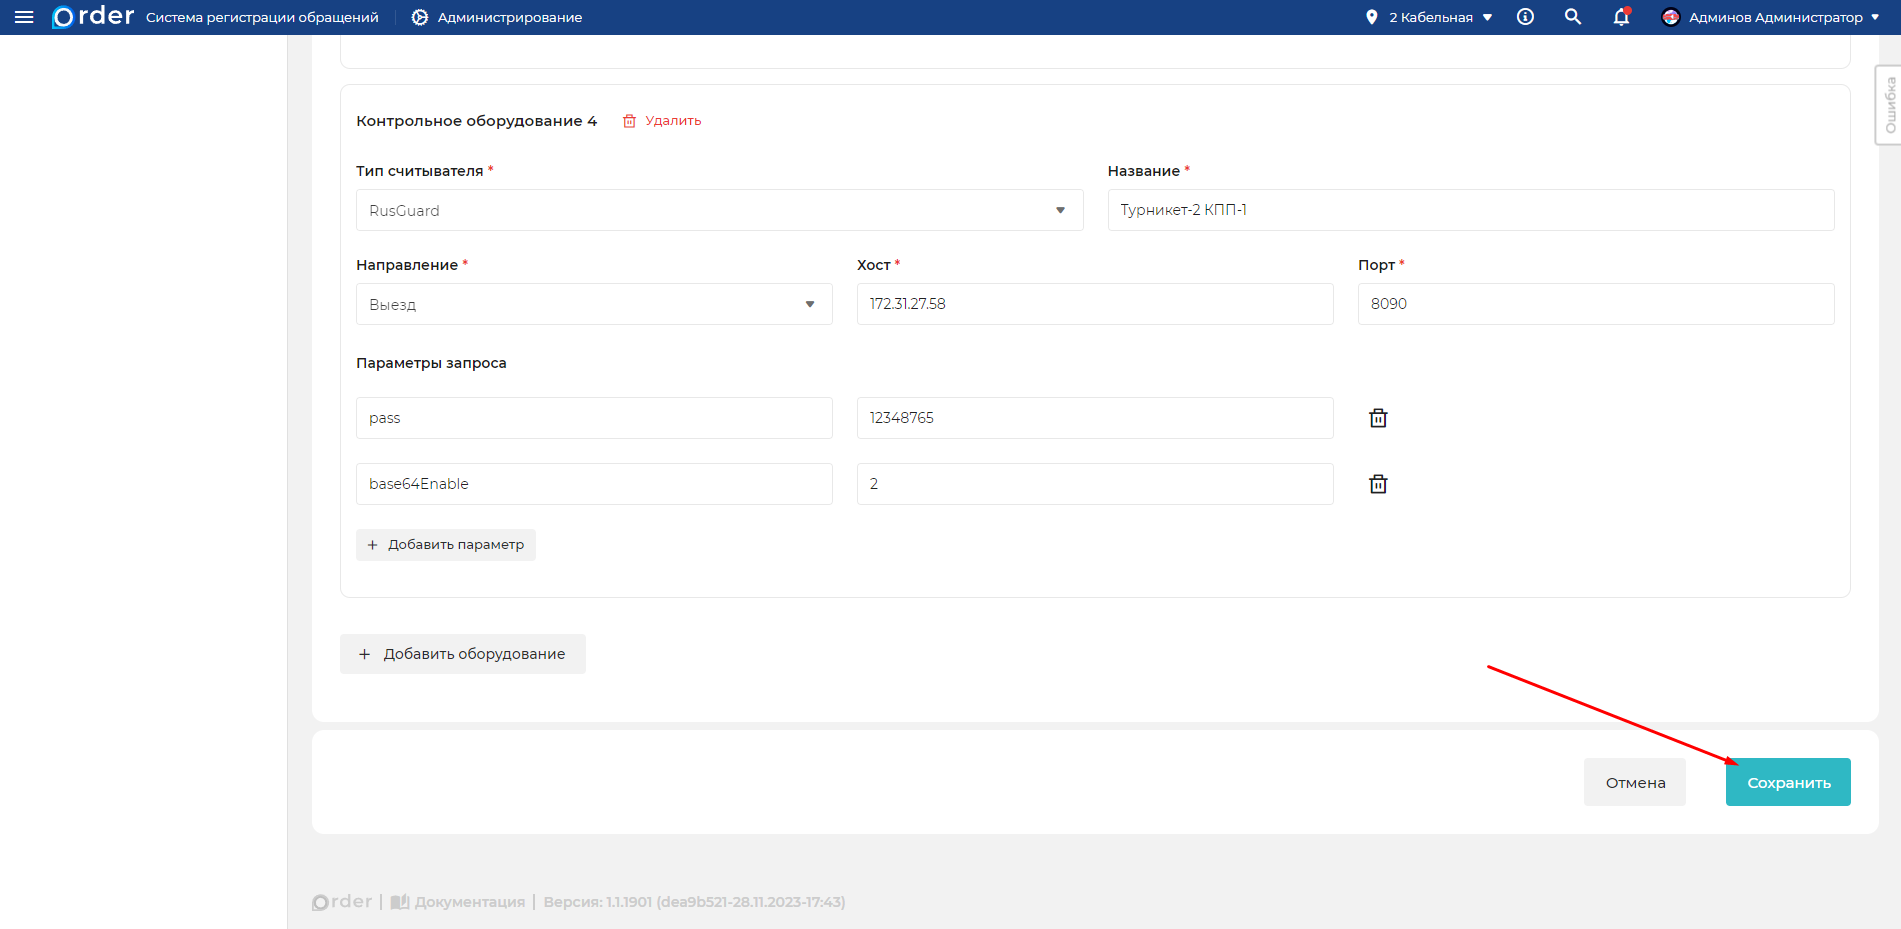Expand the 2 Кабельная location dropdown
This screenshot has height=929, width=1901.
1430,17
